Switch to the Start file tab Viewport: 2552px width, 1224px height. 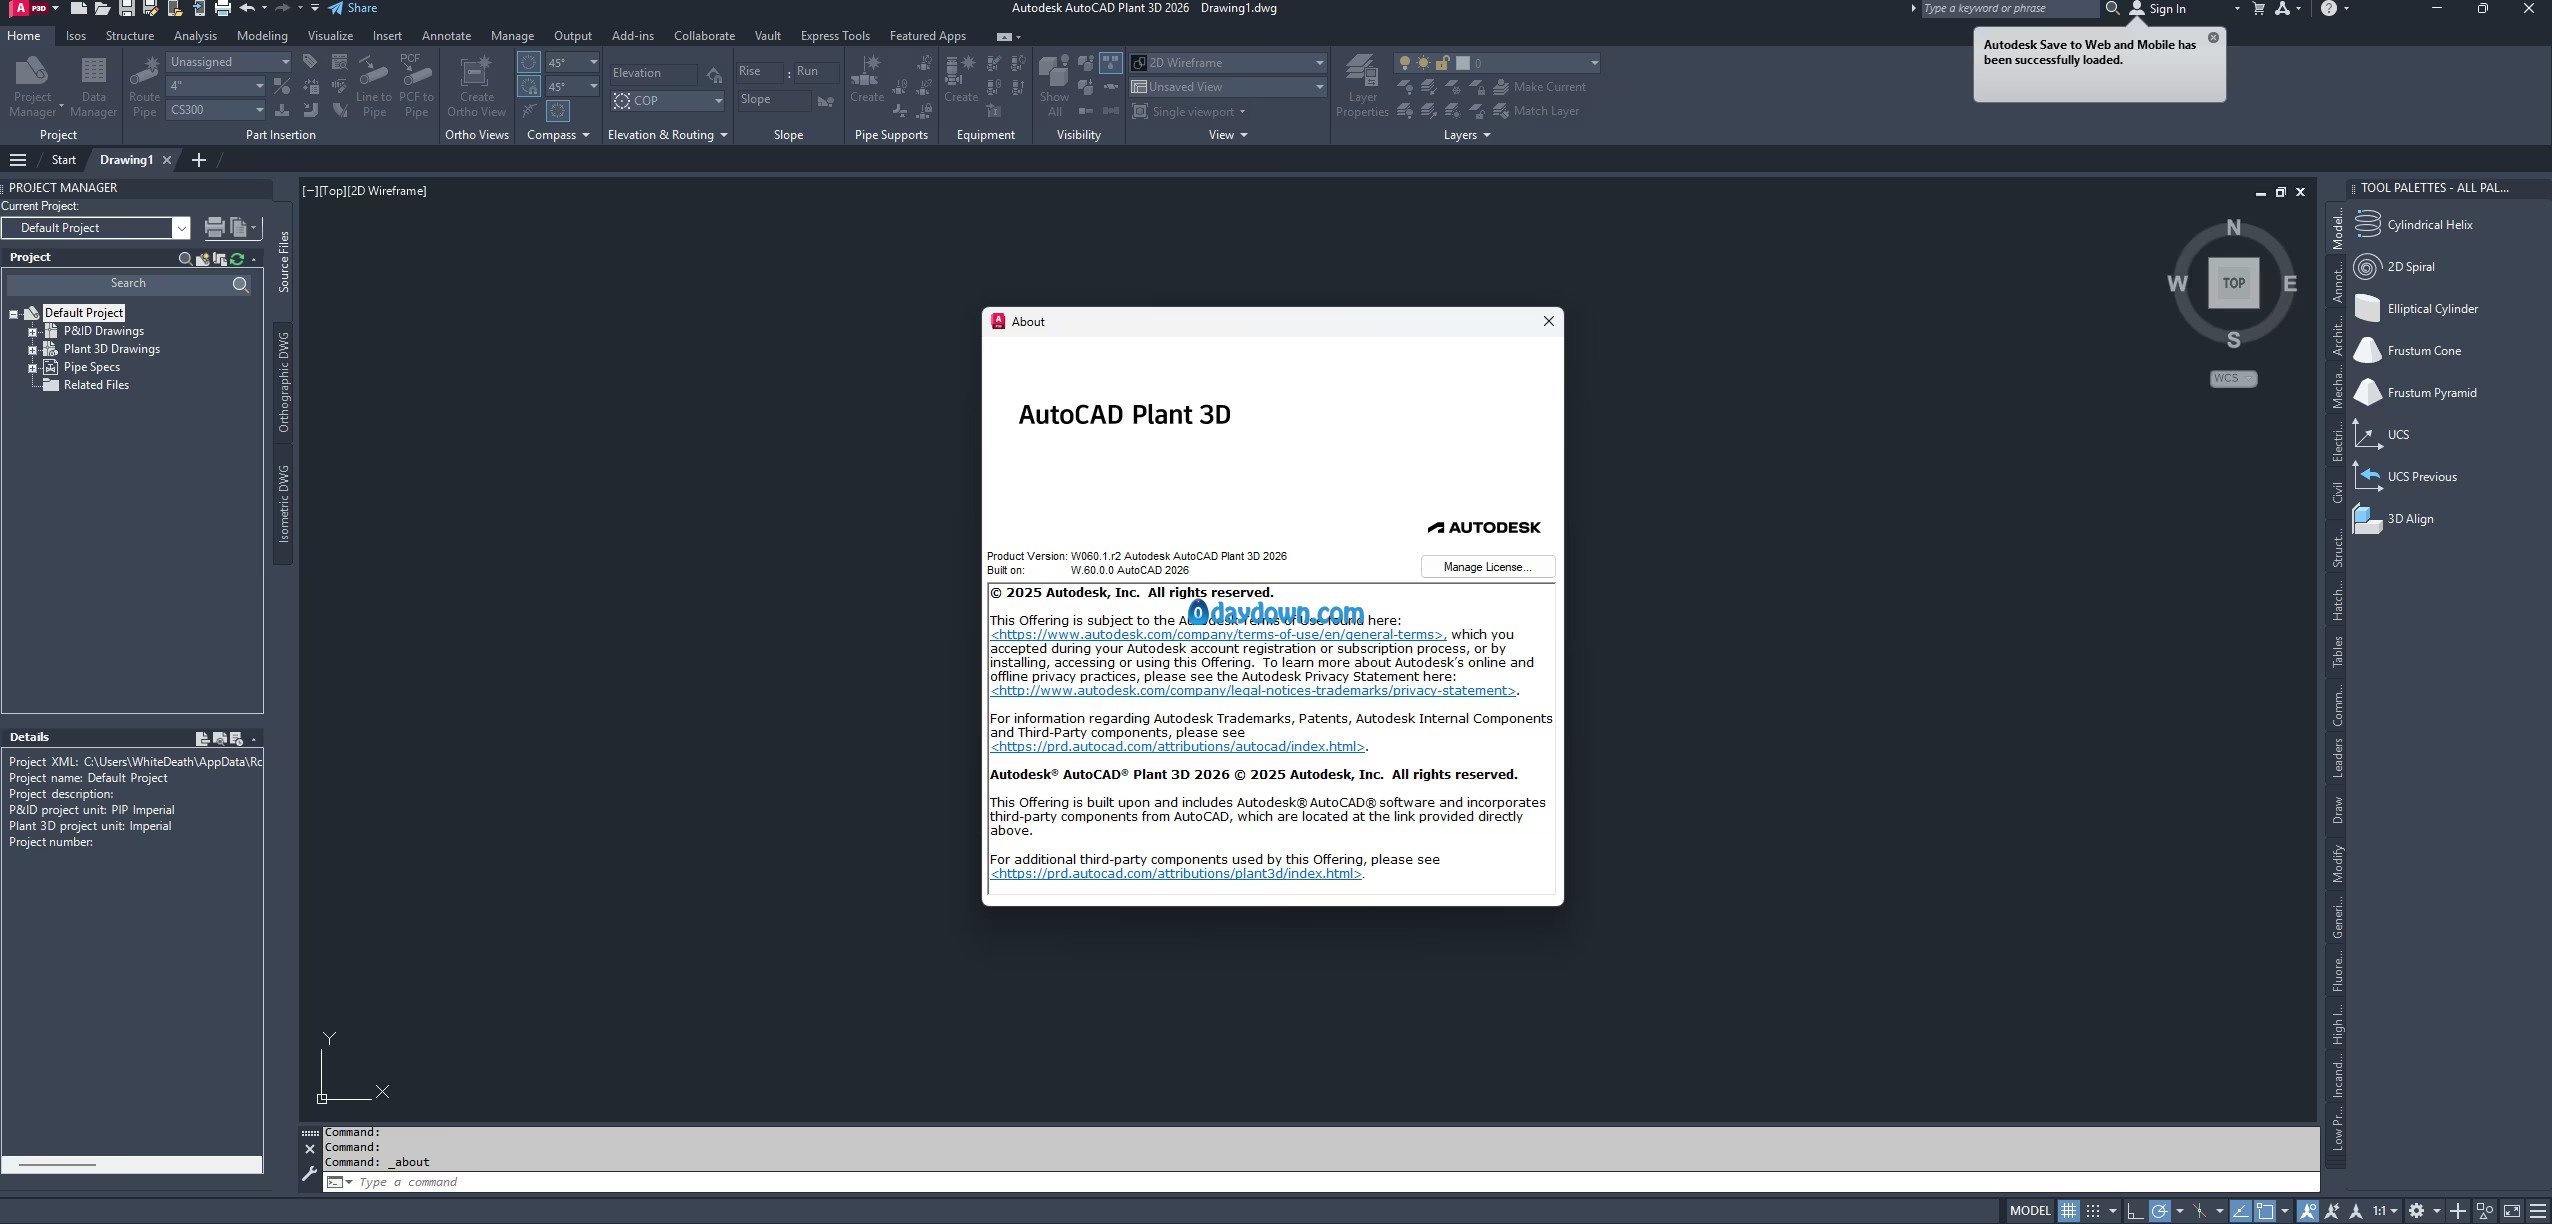pyautogui.click(x=63, y=160)
